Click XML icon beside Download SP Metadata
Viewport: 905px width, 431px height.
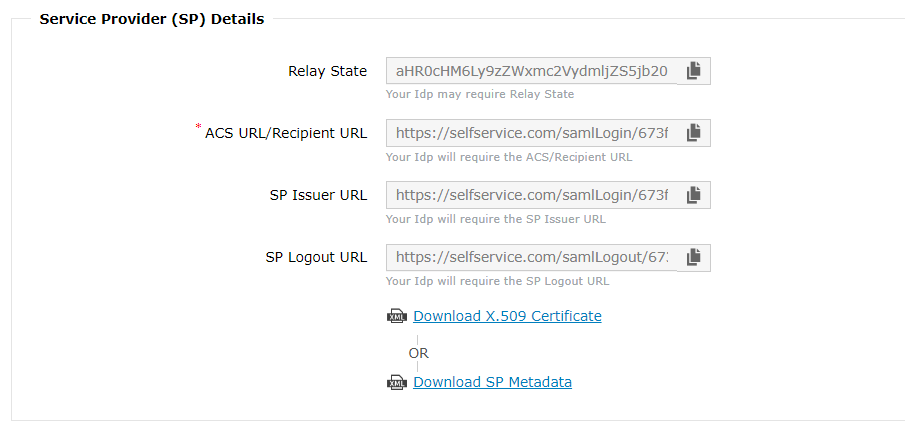tap(397, 383)
